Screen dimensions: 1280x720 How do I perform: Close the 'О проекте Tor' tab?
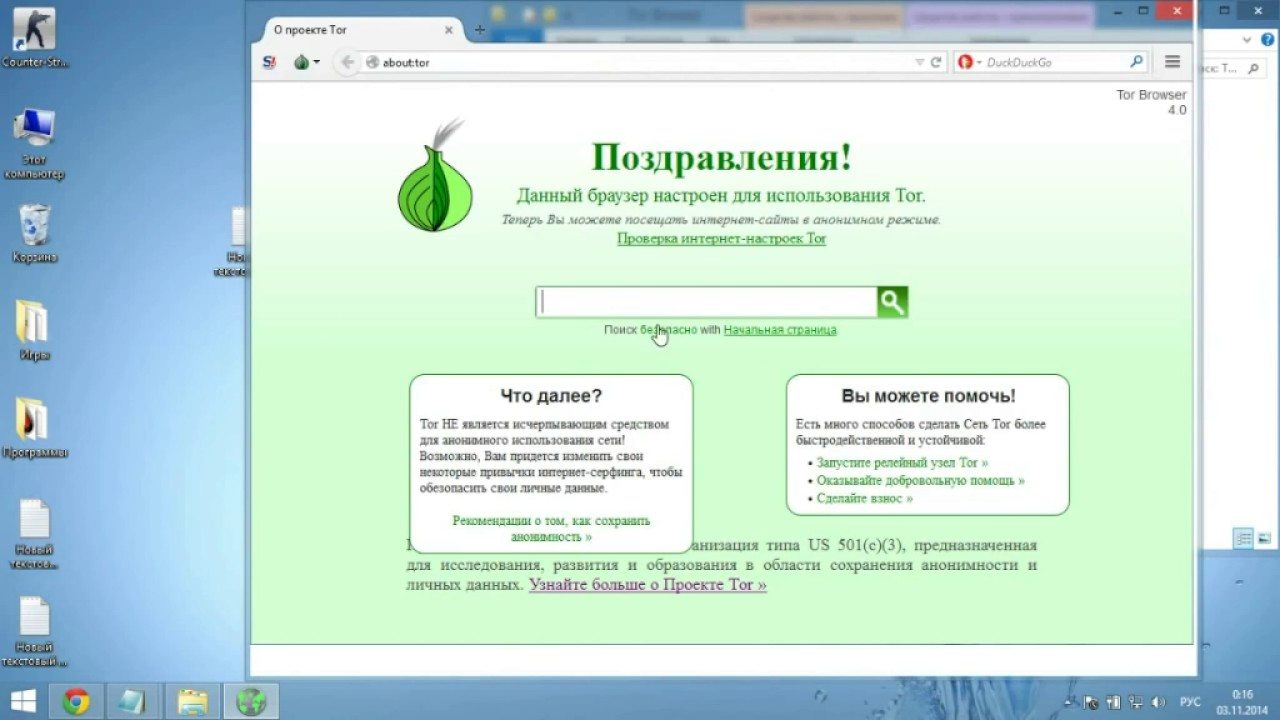click(449, 30)
